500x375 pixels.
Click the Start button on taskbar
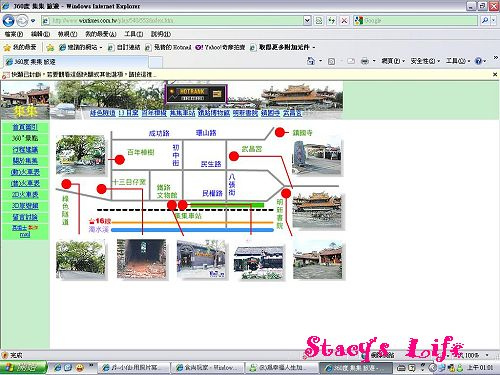(x=22, y=367)
